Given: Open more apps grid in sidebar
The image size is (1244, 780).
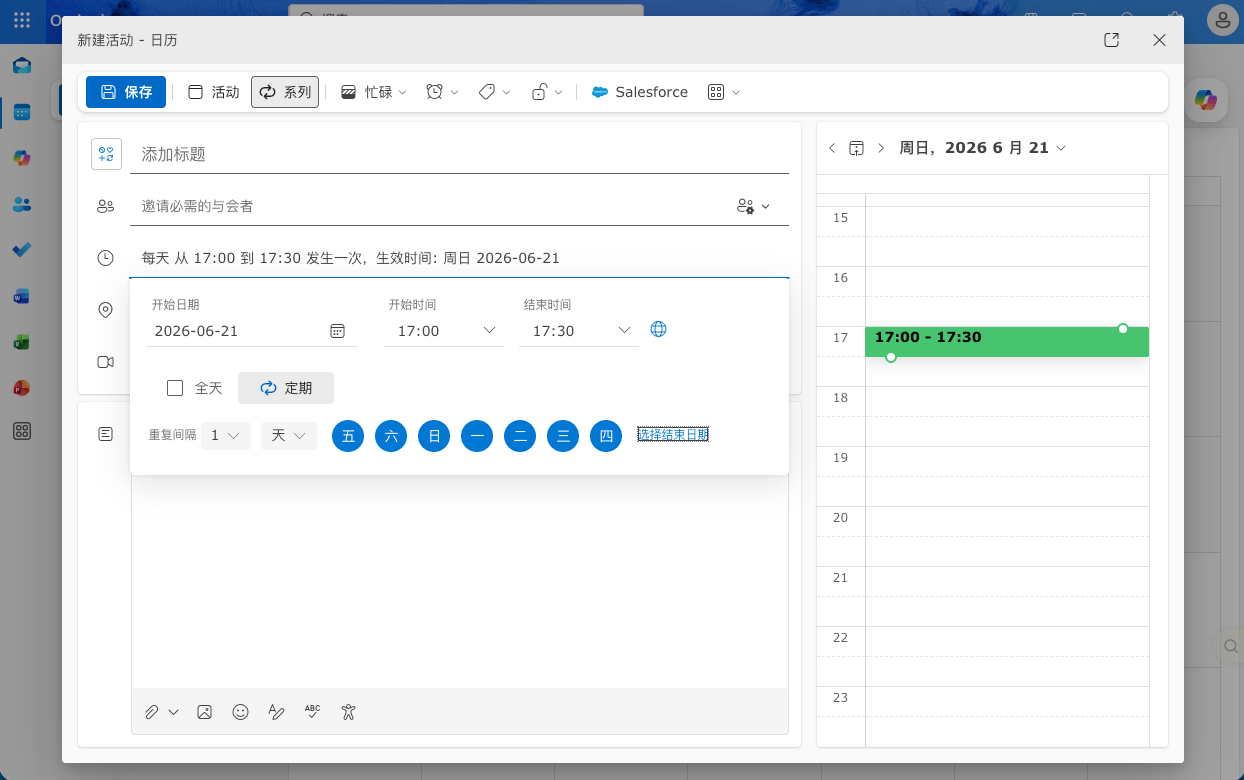Looking at the screenshot, I should click(x=22, y=431).
